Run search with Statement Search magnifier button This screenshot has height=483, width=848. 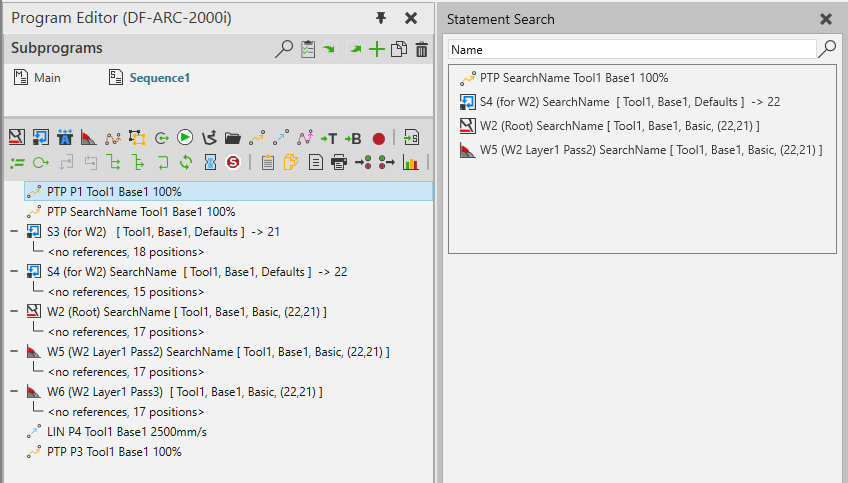827,49
